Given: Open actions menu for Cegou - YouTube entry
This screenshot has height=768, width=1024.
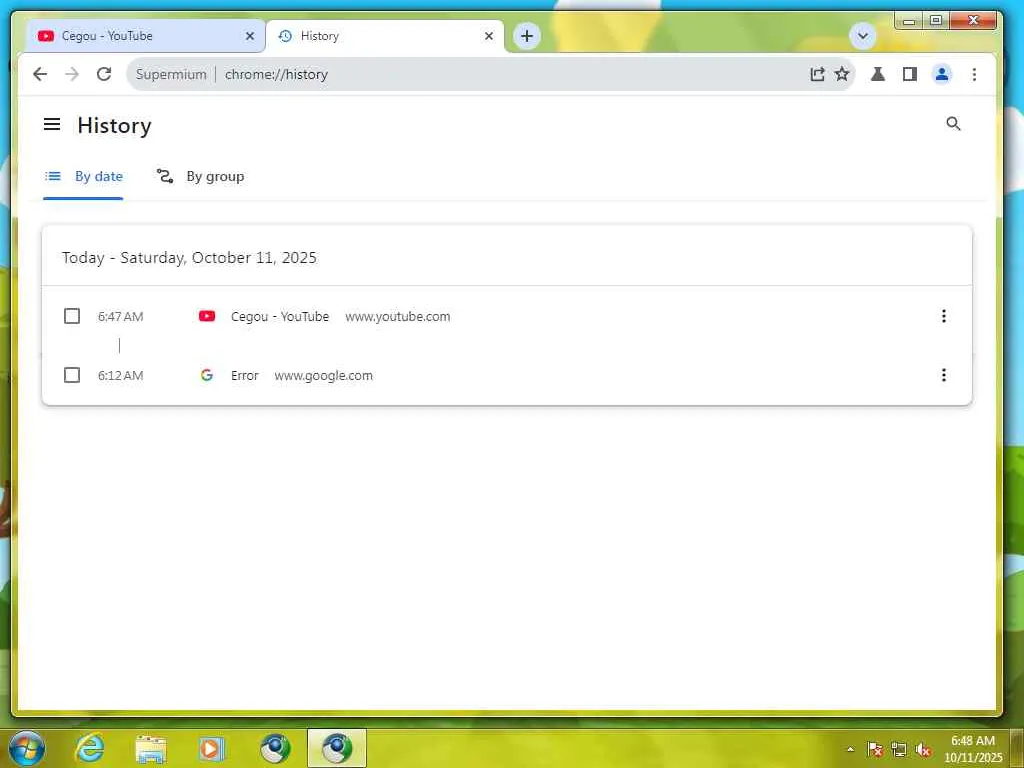Looking at the screenshot, I should point(943,316).
